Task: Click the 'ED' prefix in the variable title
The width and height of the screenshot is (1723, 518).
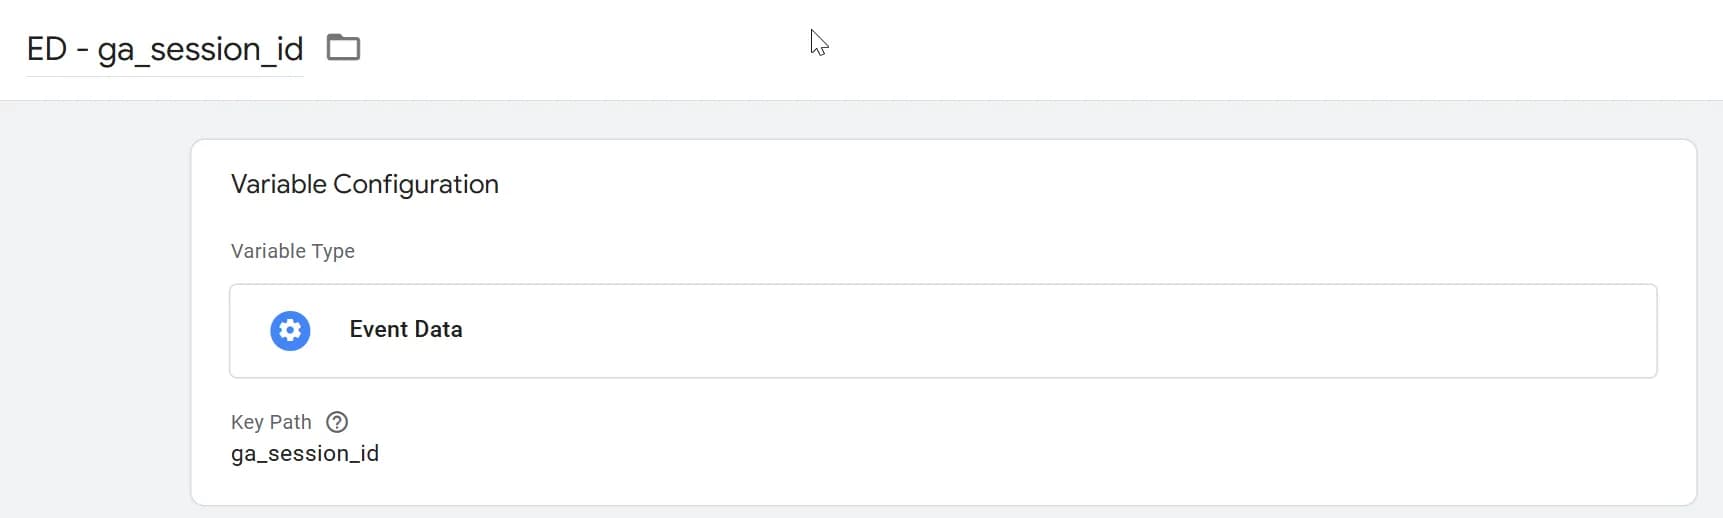Action: [46, 49]
